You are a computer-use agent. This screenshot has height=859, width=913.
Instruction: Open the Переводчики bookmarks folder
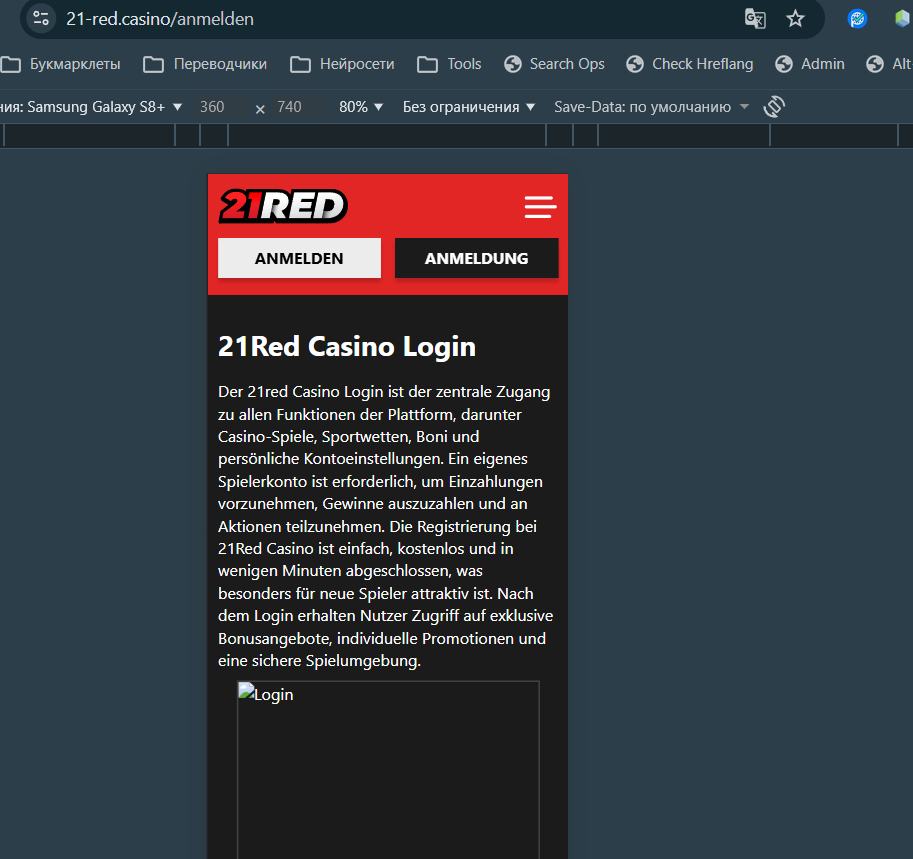click(x=205, y=64)
